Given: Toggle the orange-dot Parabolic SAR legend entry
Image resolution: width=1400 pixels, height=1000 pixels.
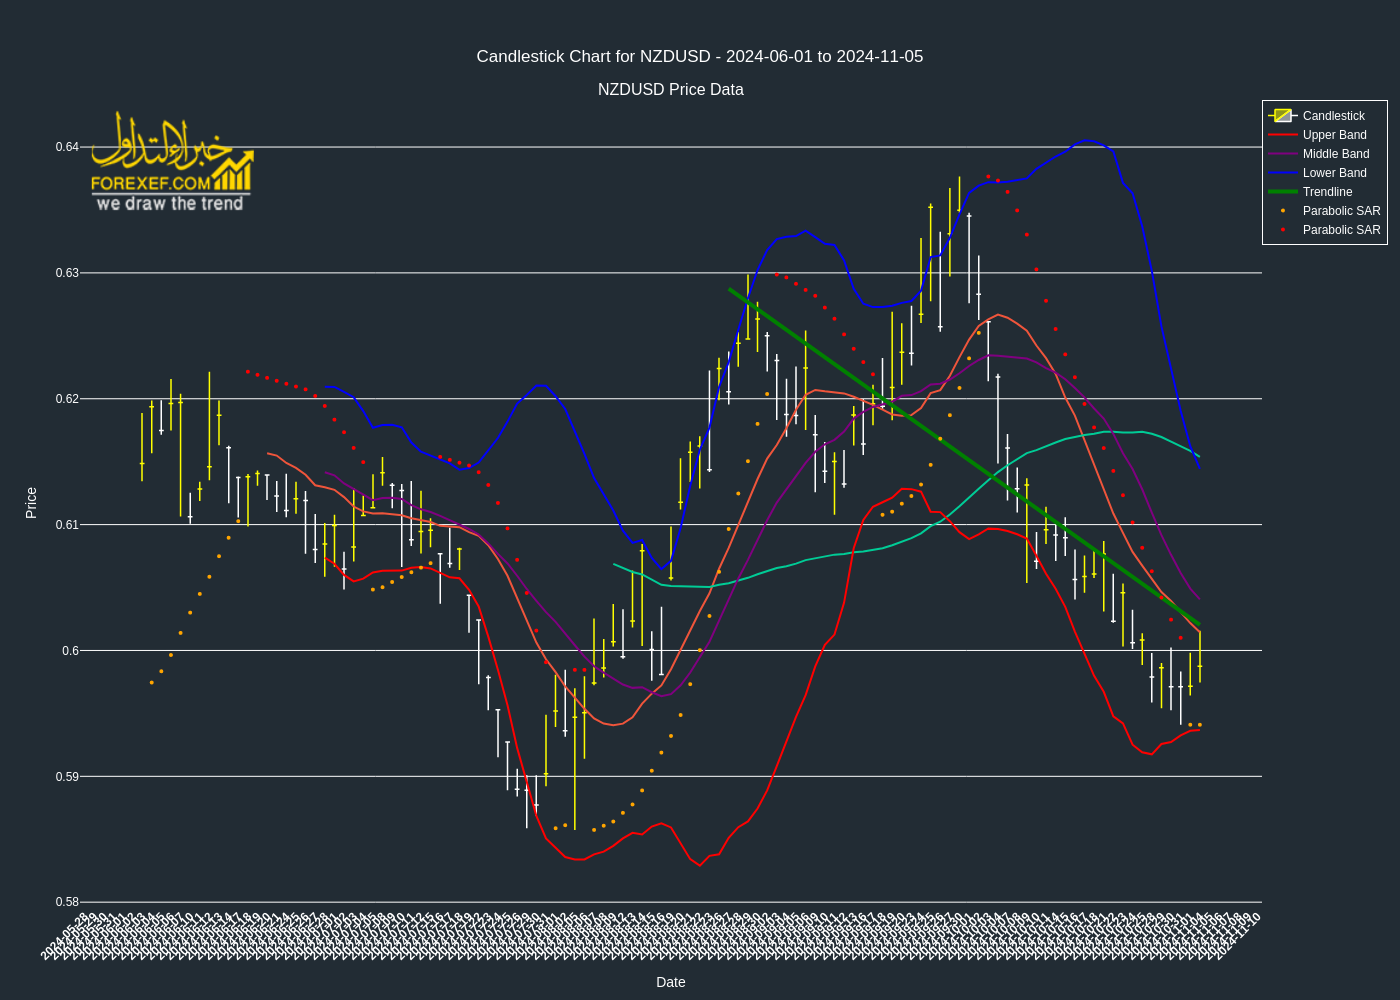Looking at the screenshot, I should point(1324,211).
